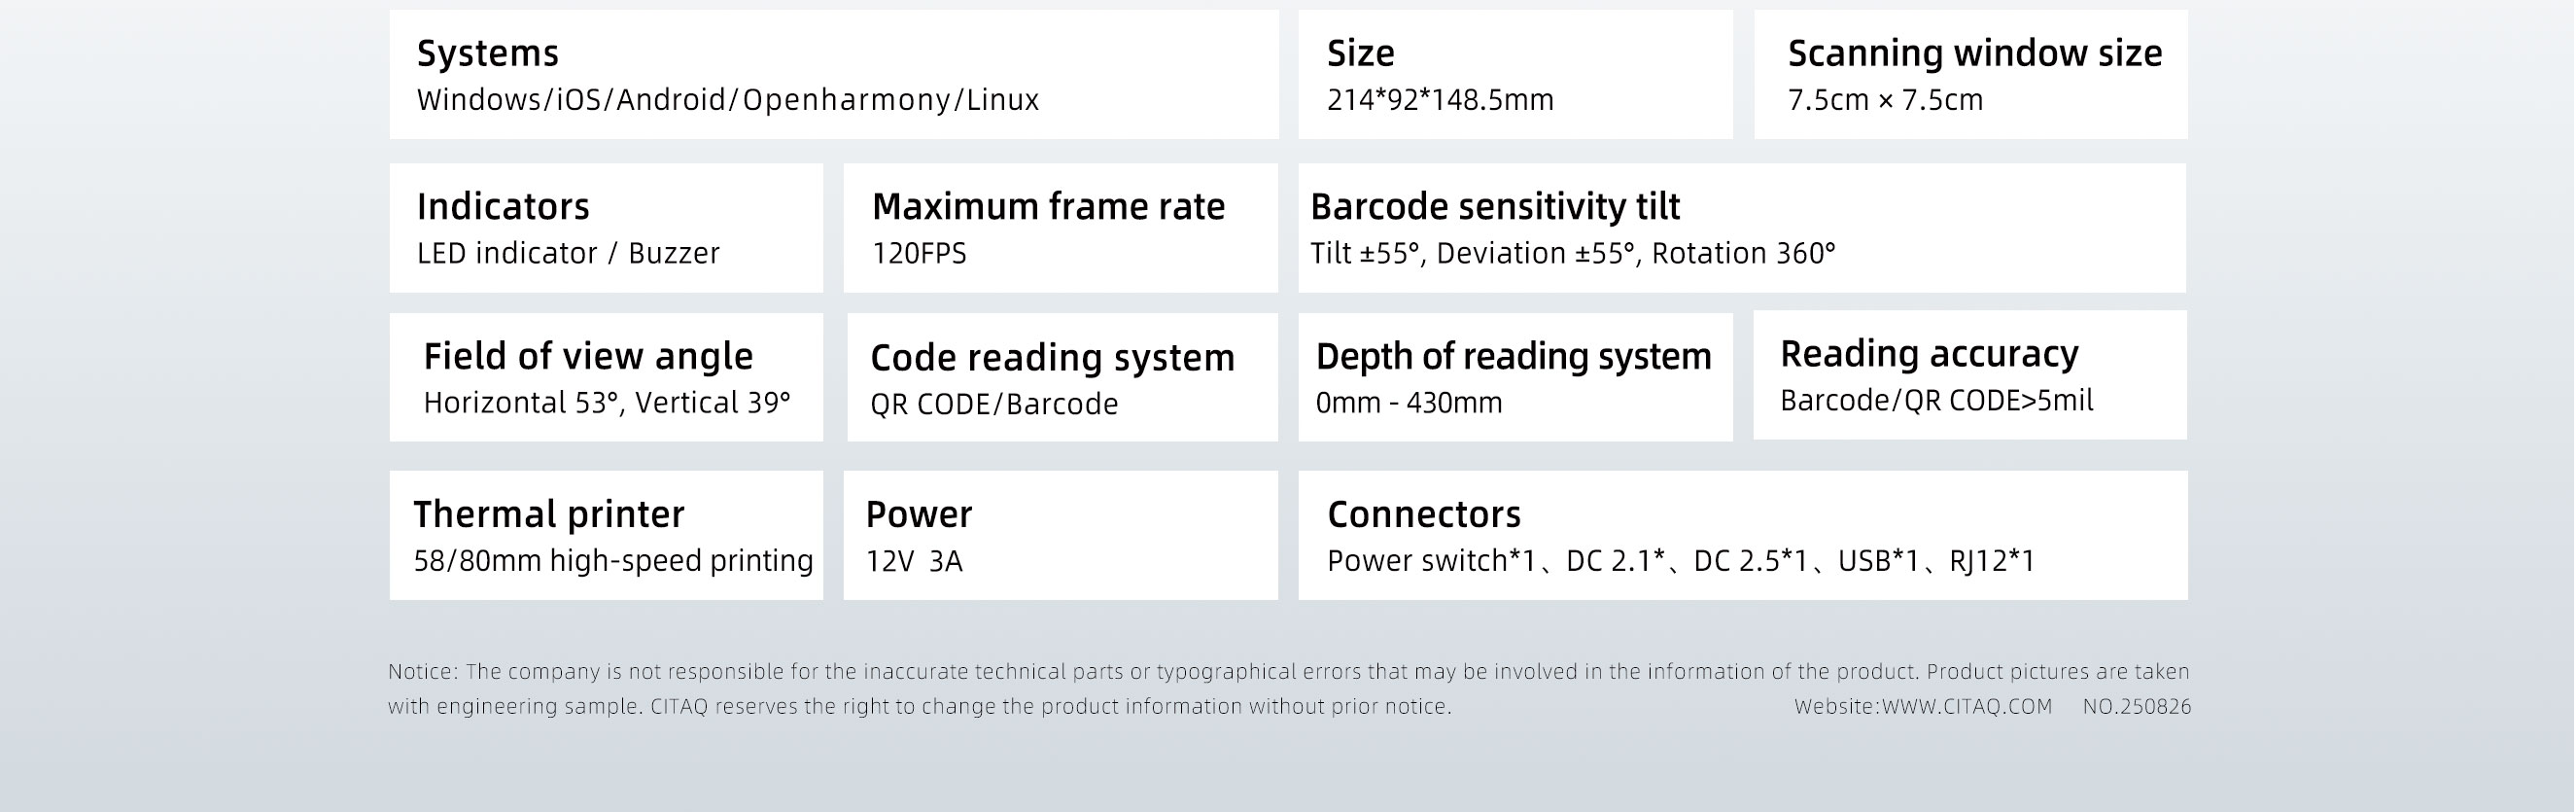Click the Connectors card
Viewport: 2576px width, 812px height.
click(x=1742, y=535)
